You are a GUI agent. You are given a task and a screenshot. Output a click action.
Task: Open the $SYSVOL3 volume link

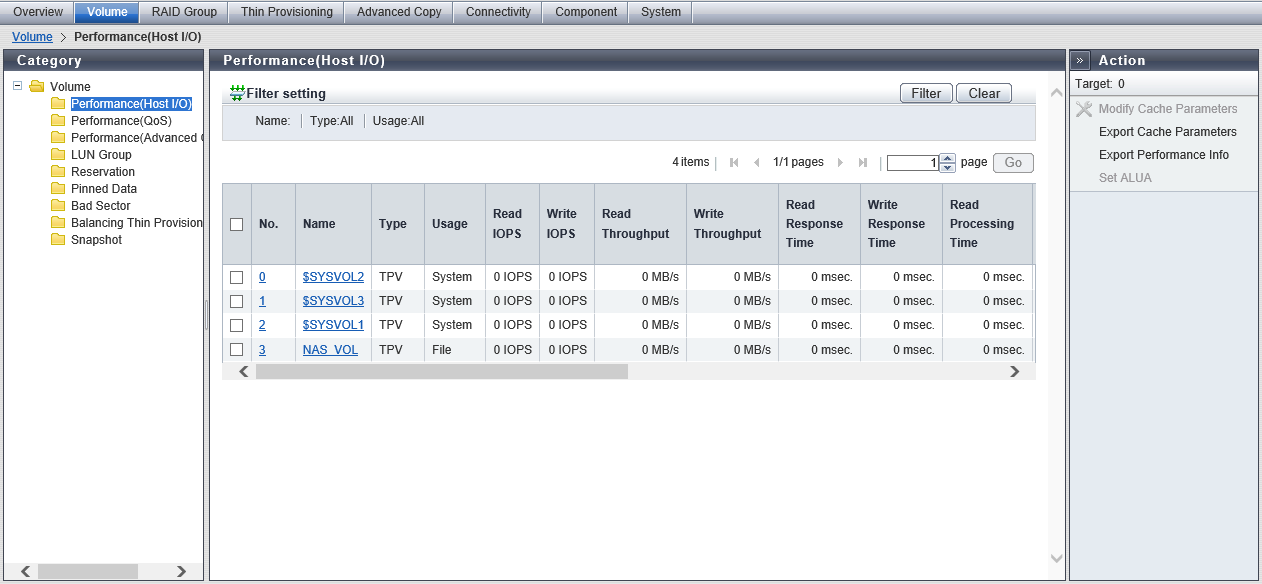tap(333, 301)
